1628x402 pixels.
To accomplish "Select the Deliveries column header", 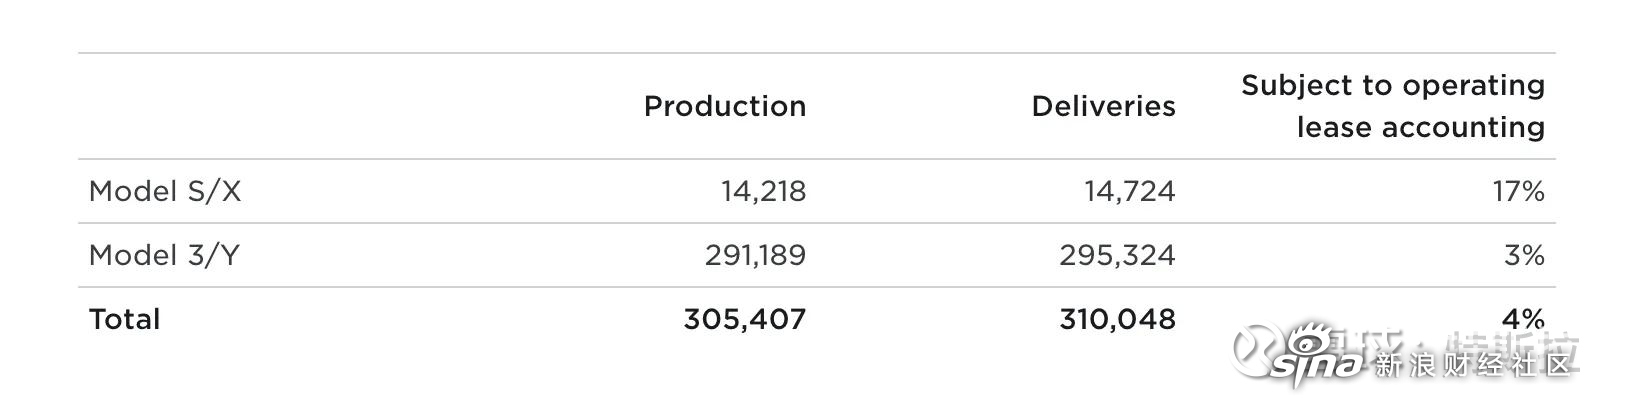I will click(x=1104, y=106).
